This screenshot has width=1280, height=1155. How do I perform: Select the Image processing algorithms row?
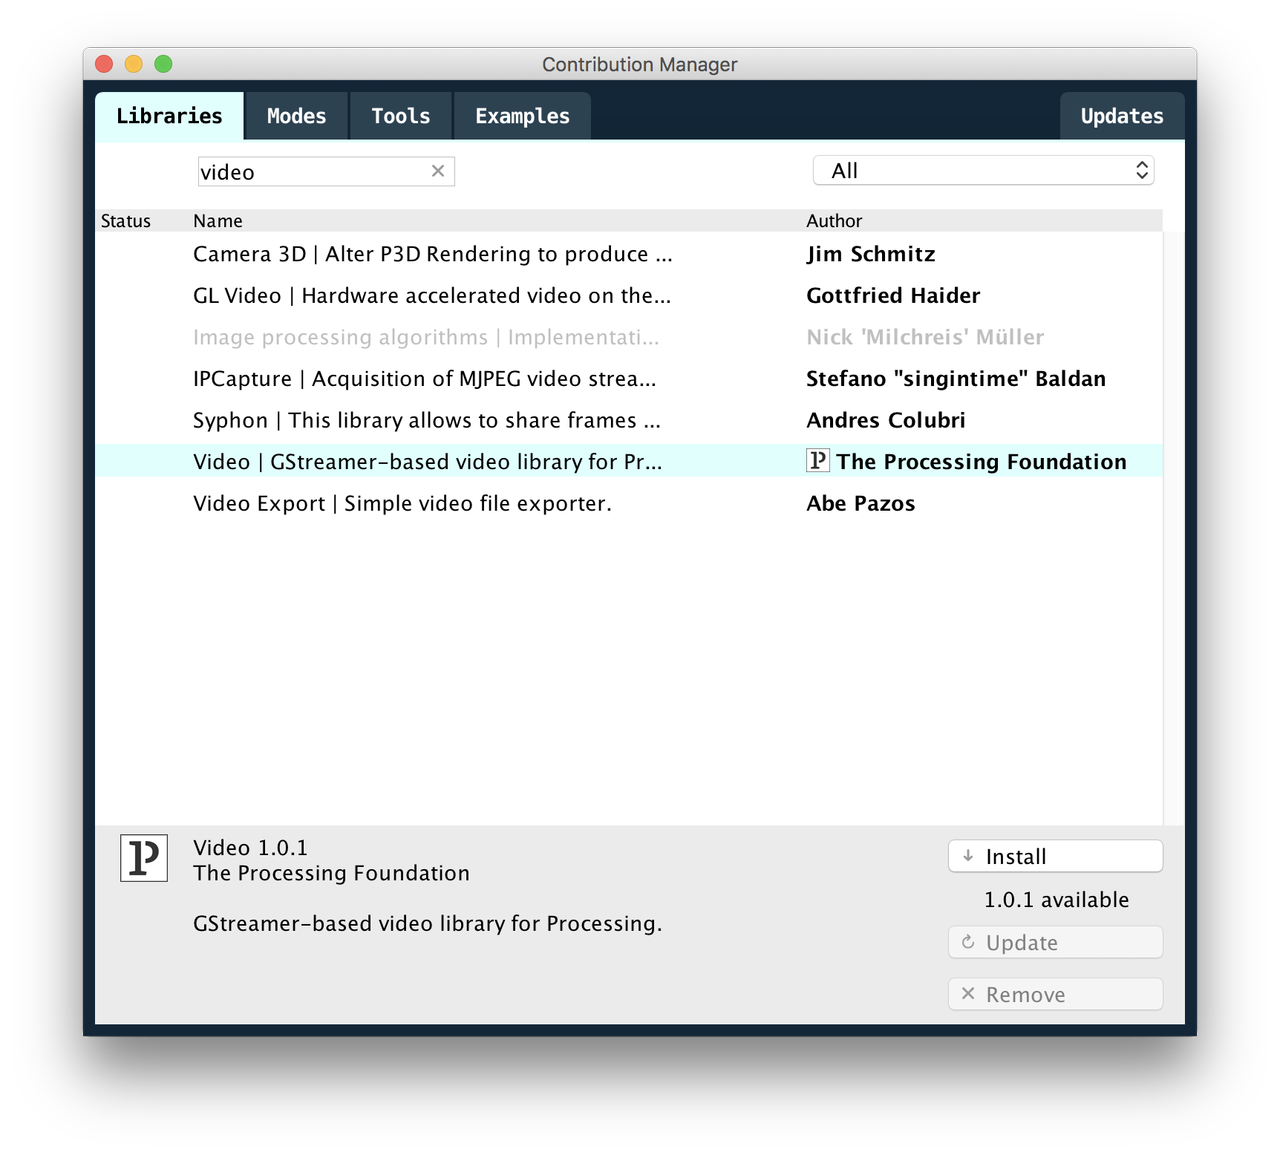pyautogui.click(x=426, y=338)
